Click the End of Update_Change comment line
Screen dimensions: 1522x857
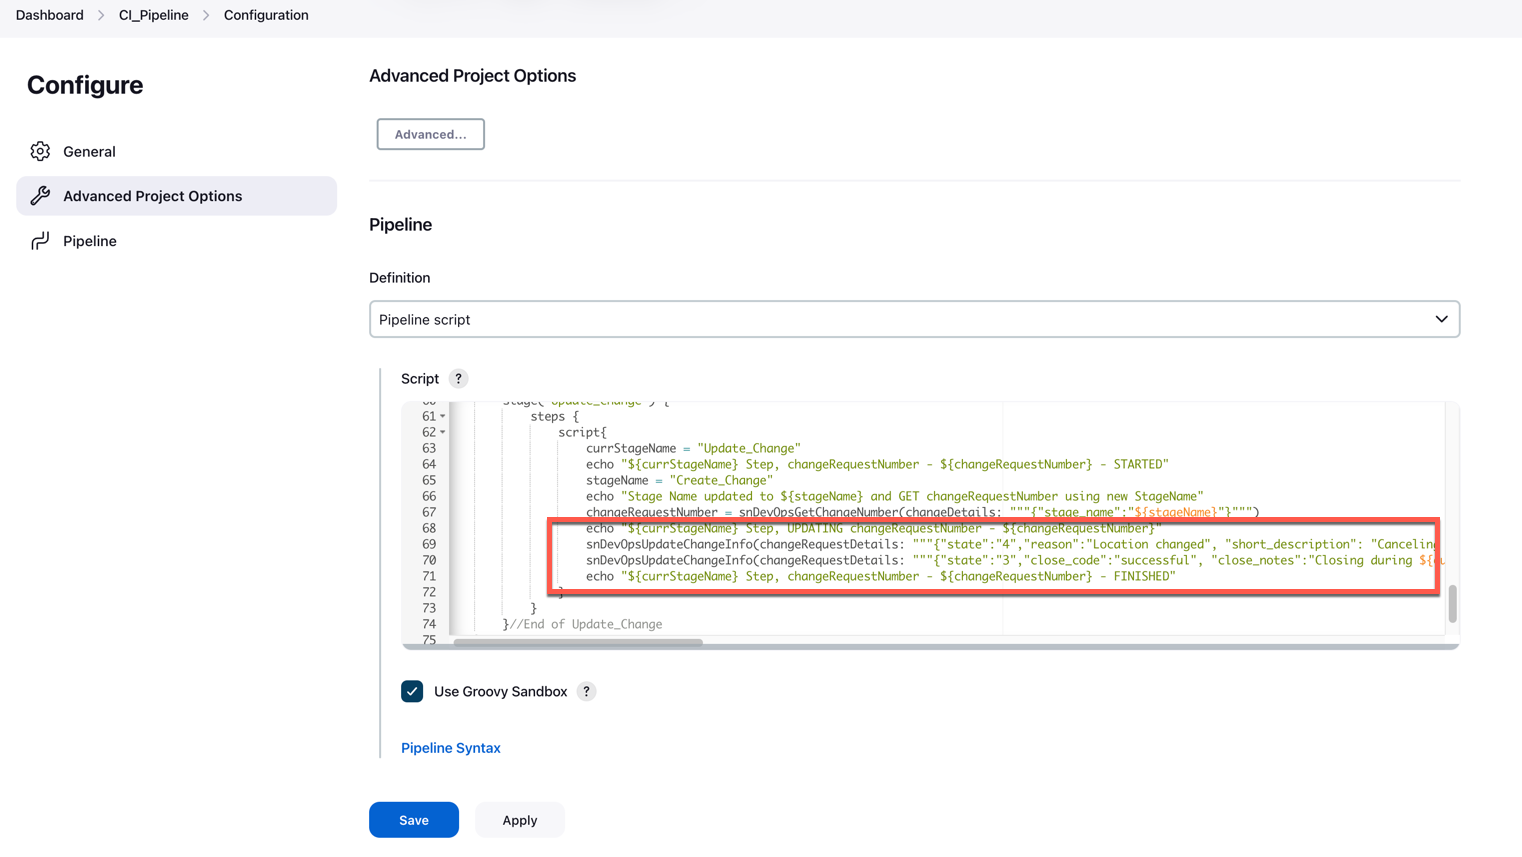click(x=583, y=625)
